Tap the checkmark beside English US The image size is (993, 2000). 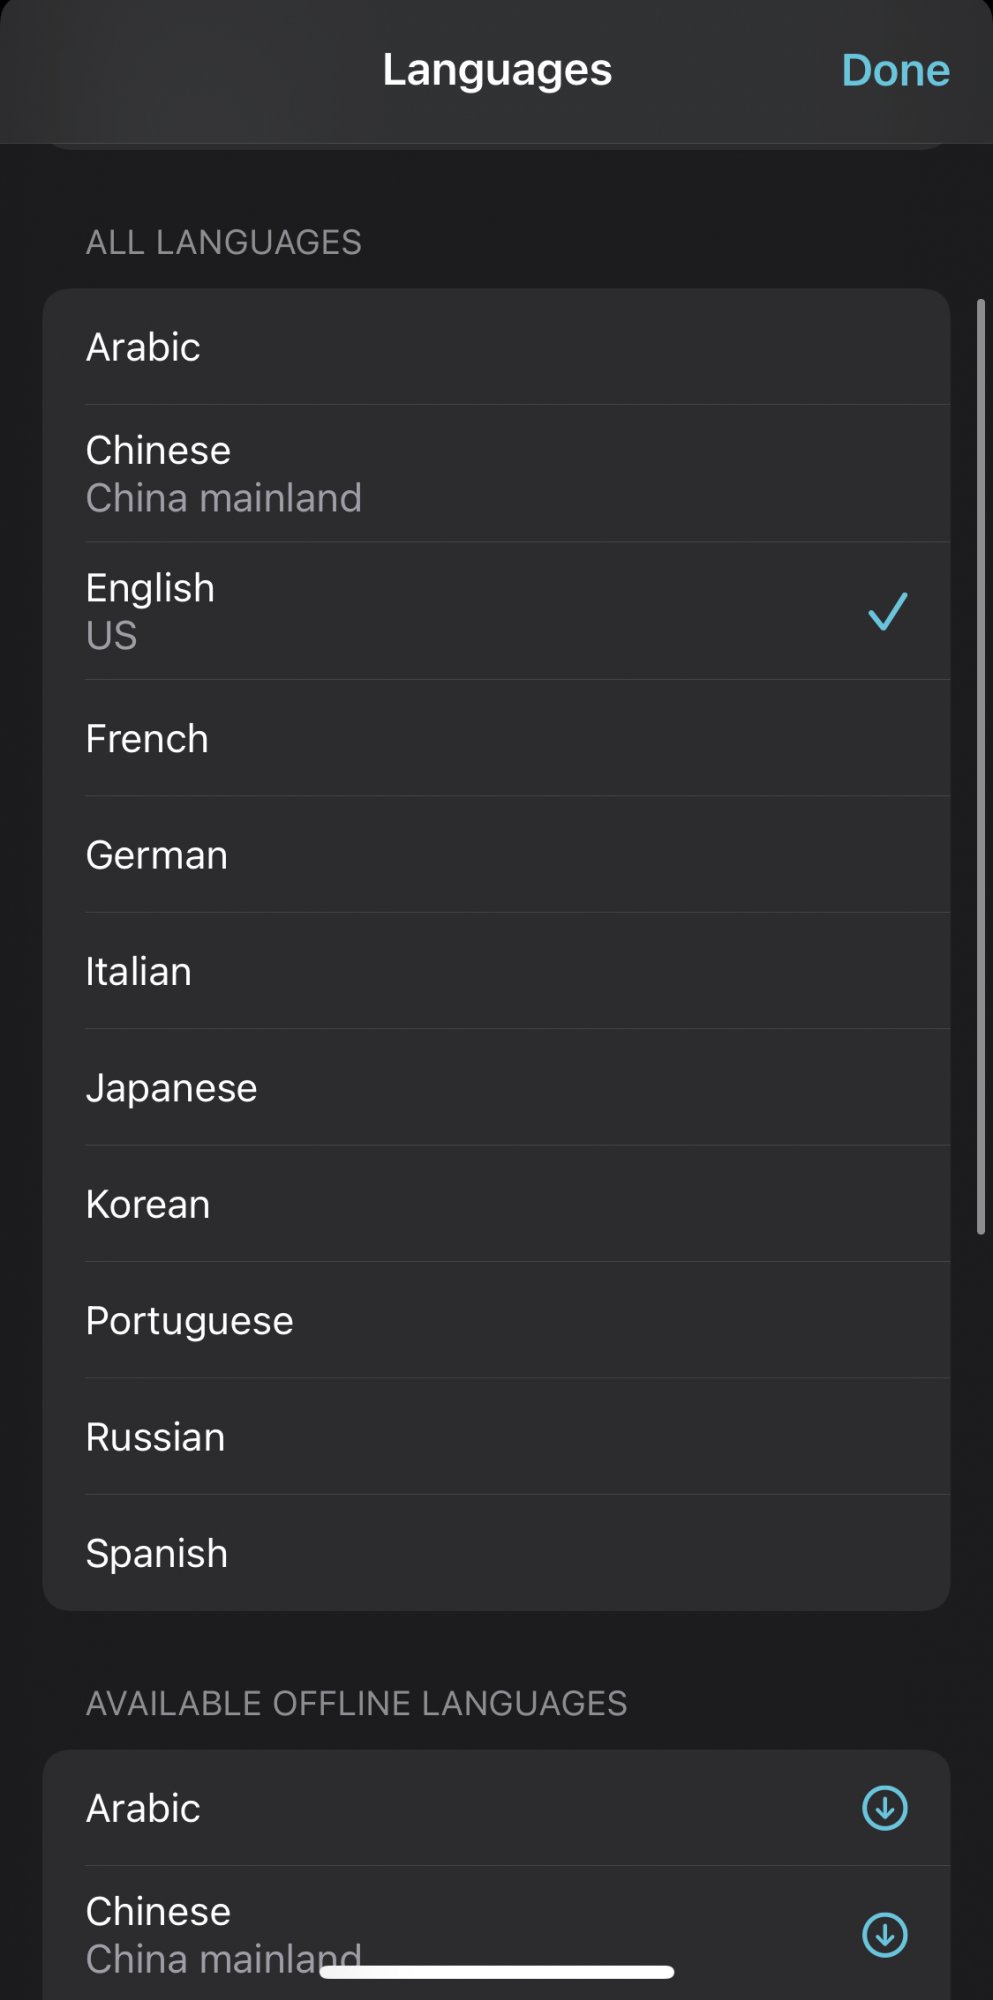(x=887, y=612)
